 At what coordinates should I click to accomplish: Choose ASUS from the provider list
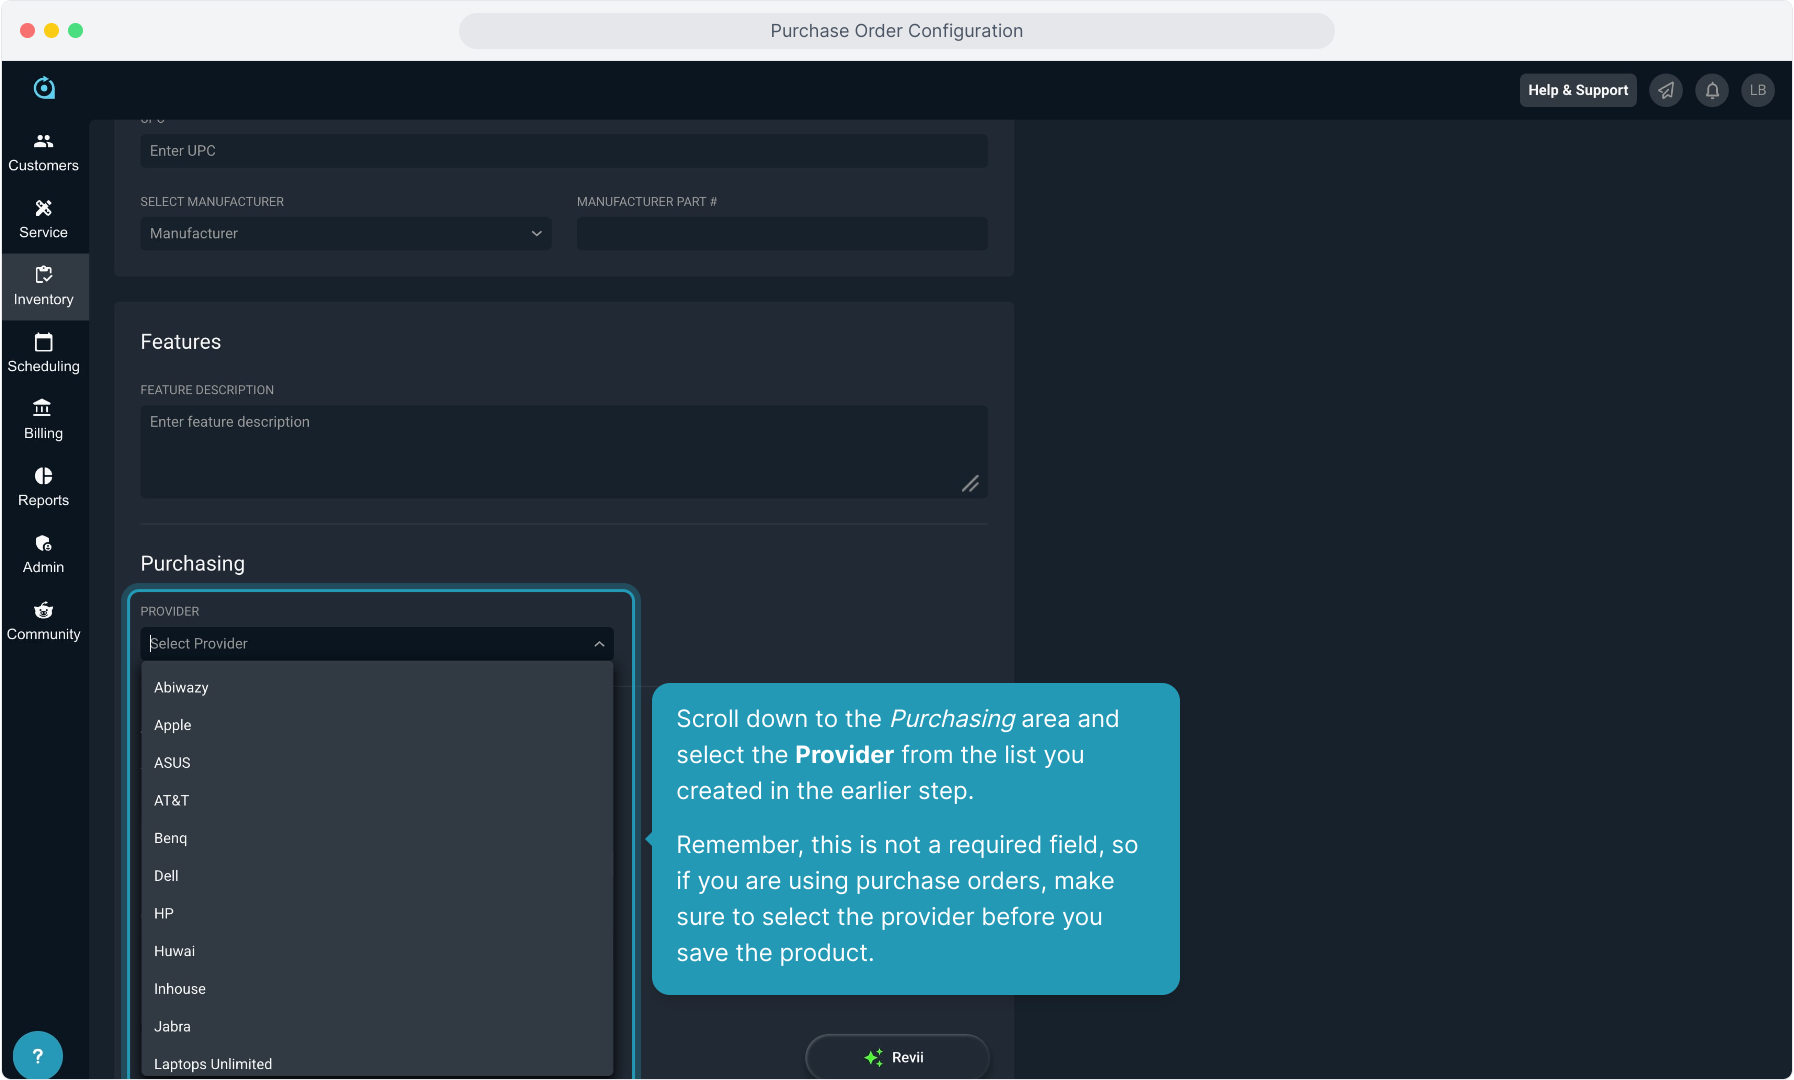click(x=377, y=763)
